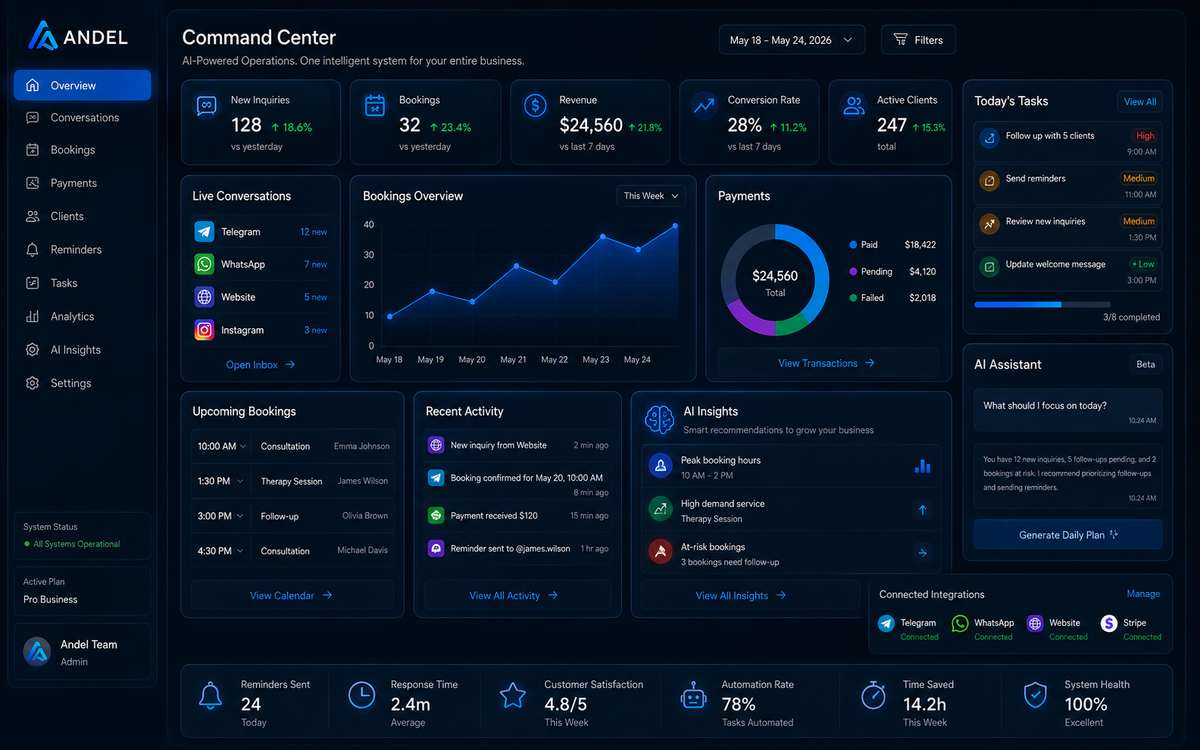Open Analytics in the sidebar
This screenshot has width=1200, height=750.
[82, 317]
